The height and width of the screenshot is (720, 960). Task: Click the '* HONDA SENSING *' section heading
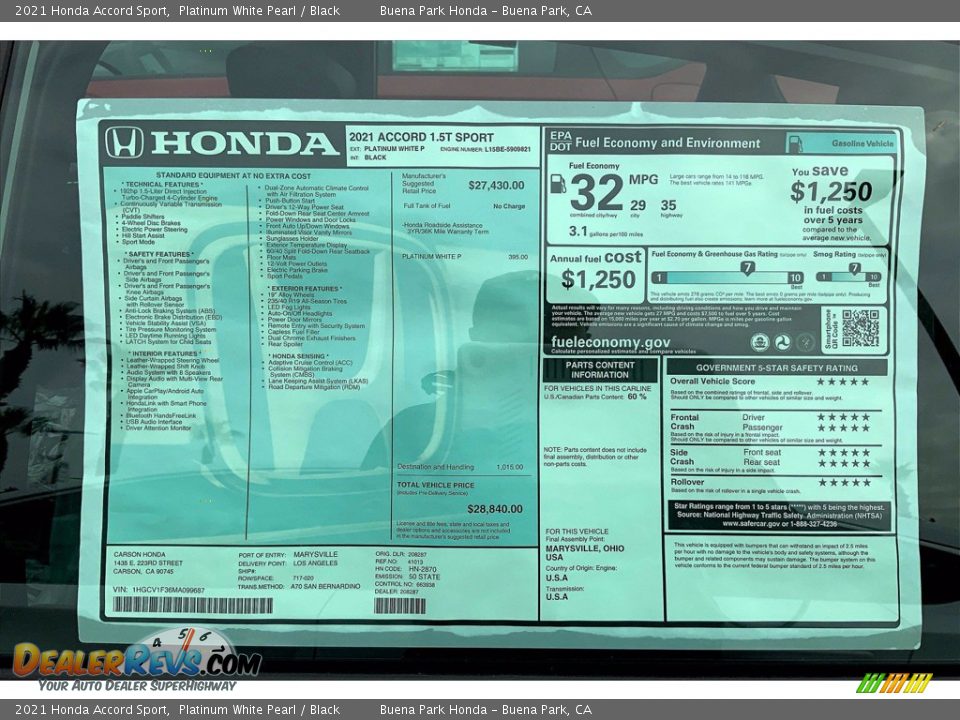point(298,356)
